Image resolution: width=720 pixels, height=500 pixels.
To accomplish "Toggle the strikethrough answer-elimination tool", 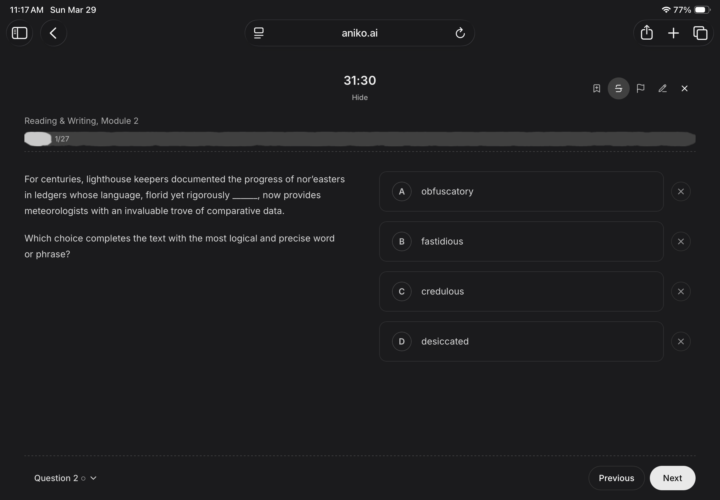I will tap(618, 88).
